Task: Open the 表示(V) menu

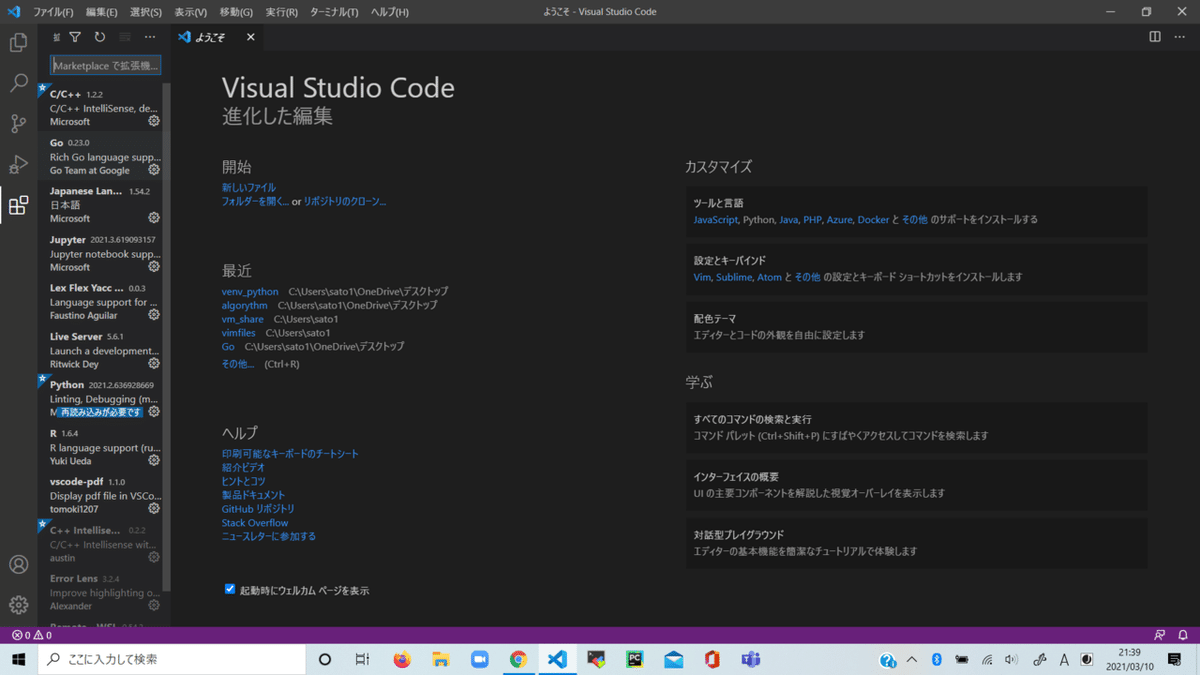Action: click(190, 12)
